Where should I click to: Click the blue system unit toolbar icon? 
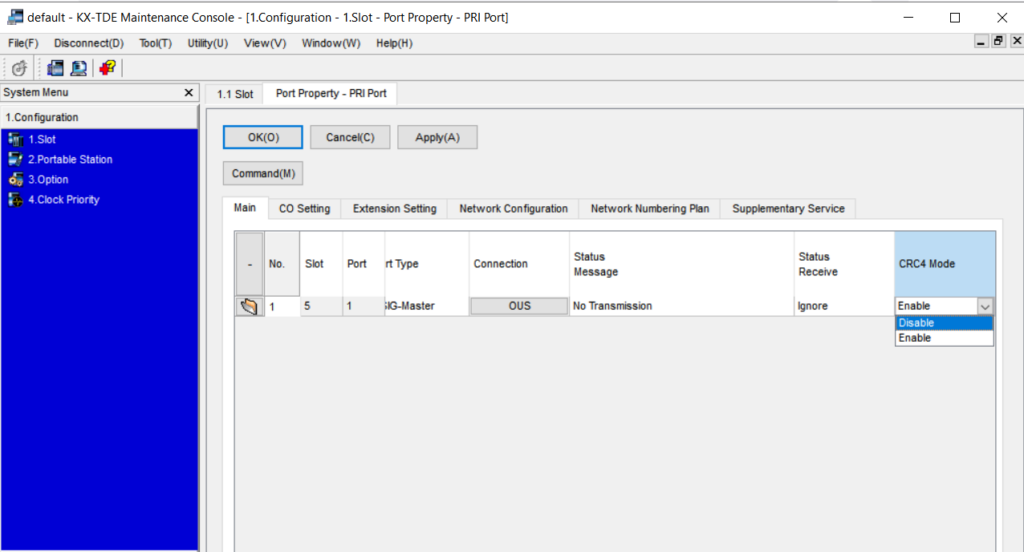click(x=55, y=68)
